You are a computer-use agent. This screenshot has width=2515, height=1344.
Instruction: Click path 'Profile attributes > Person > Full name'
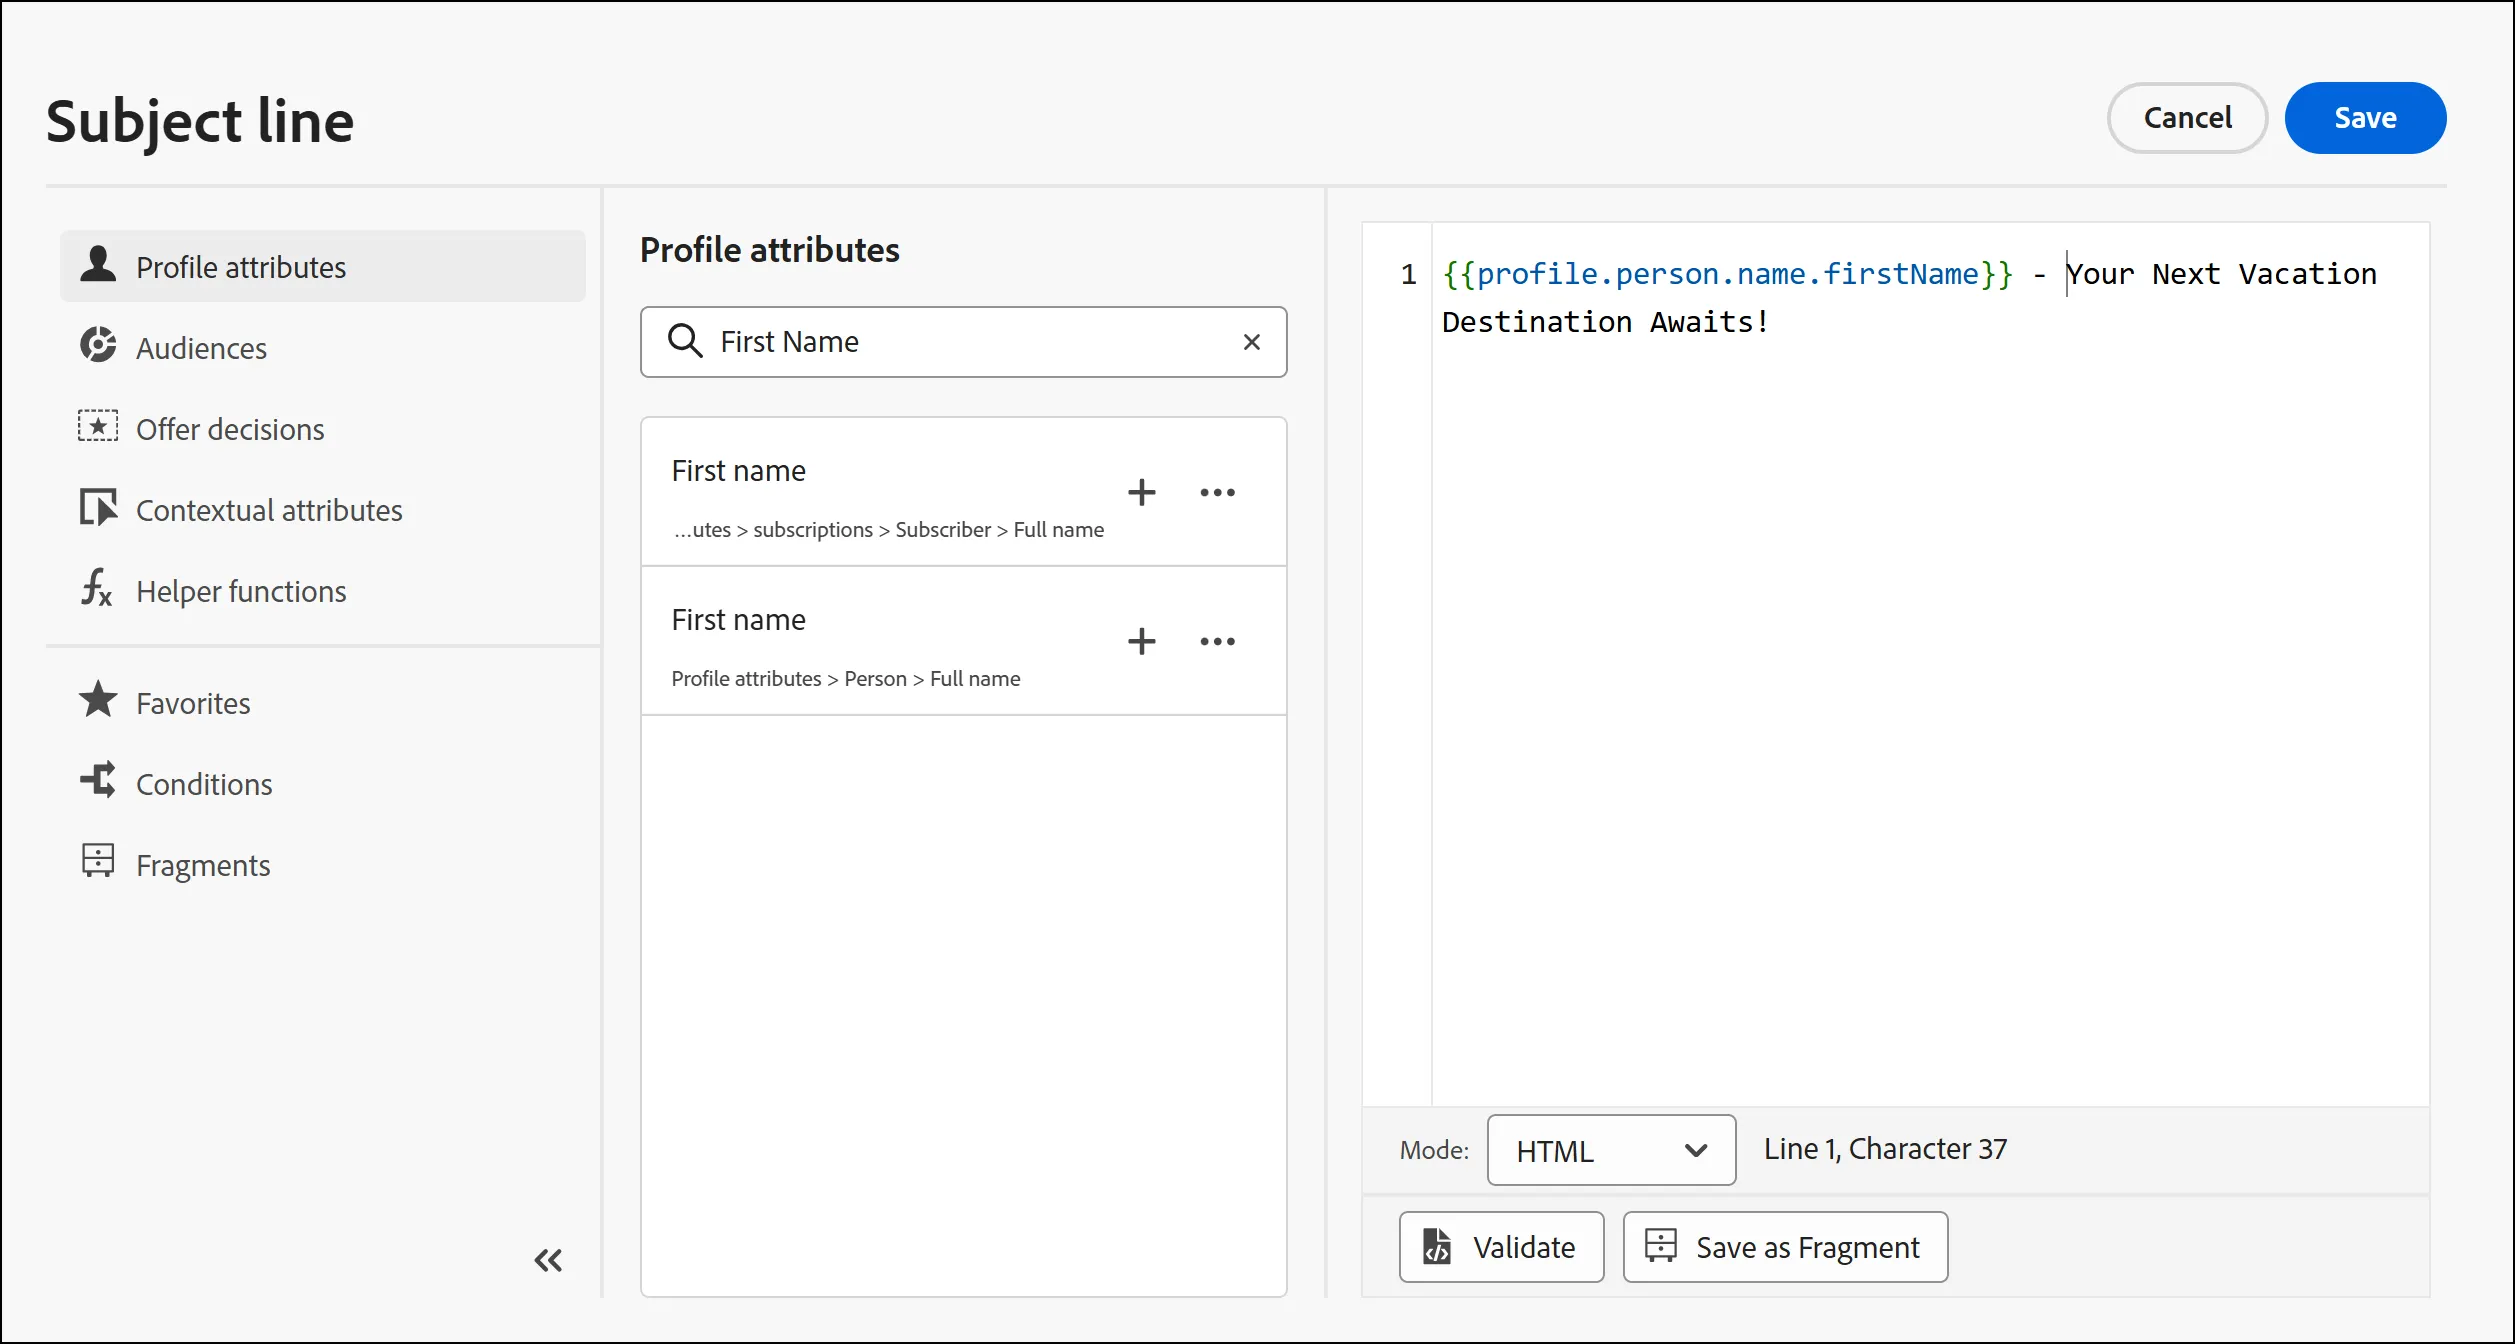click(846, 679)
